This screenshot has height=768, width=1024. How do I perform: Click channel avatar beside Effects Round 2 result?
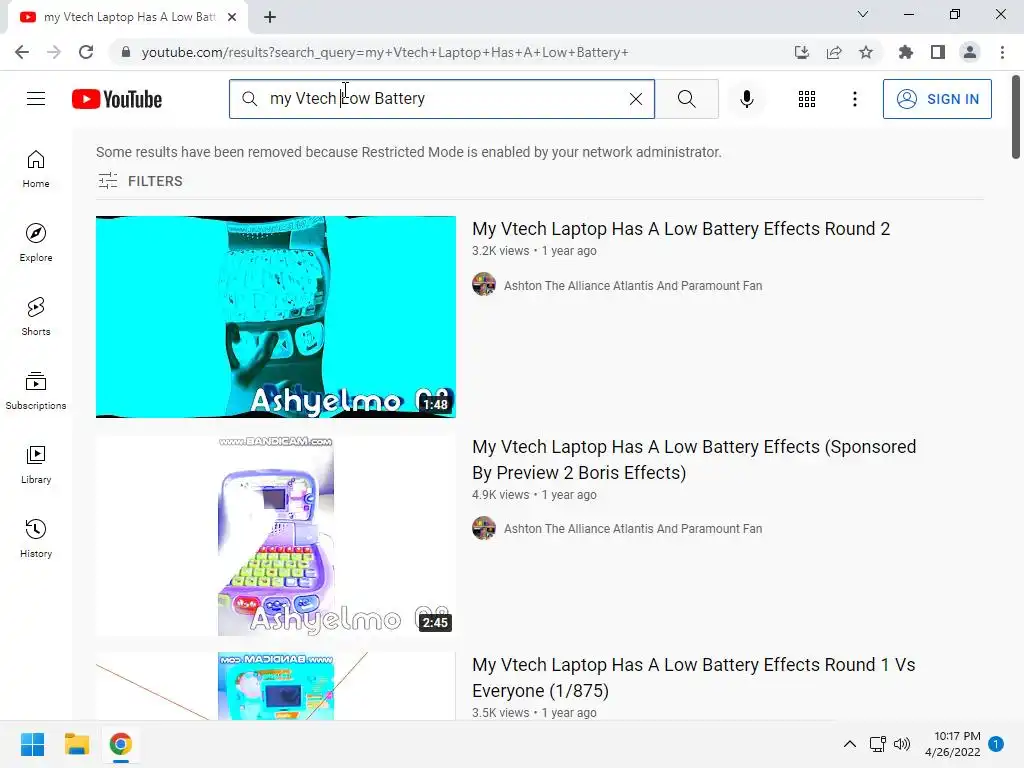484,285
